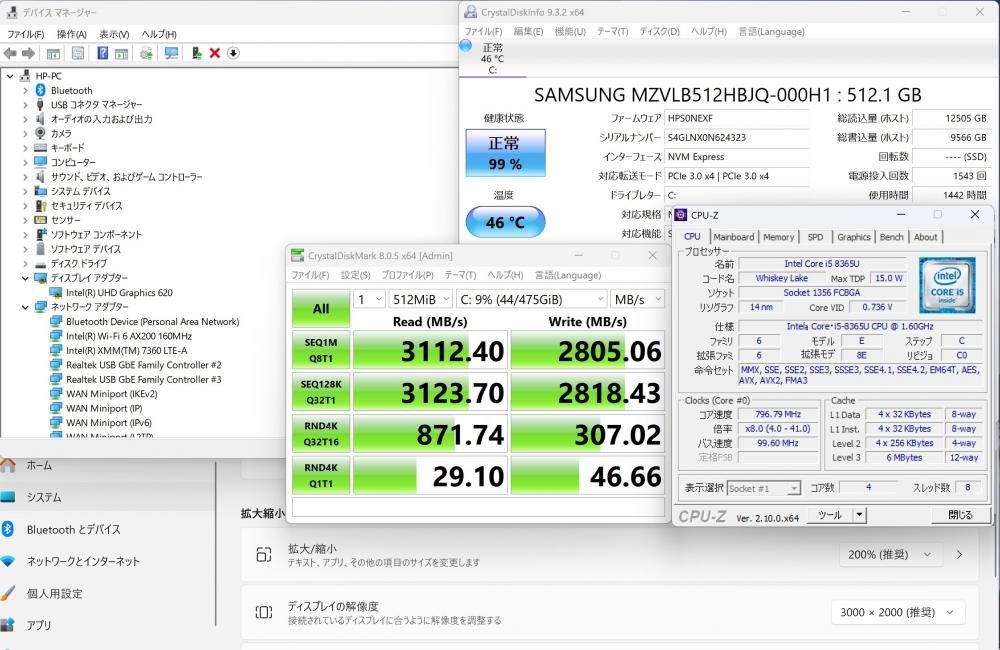
Task: Click the black down-arrow disable device icon
Action: 233,54
